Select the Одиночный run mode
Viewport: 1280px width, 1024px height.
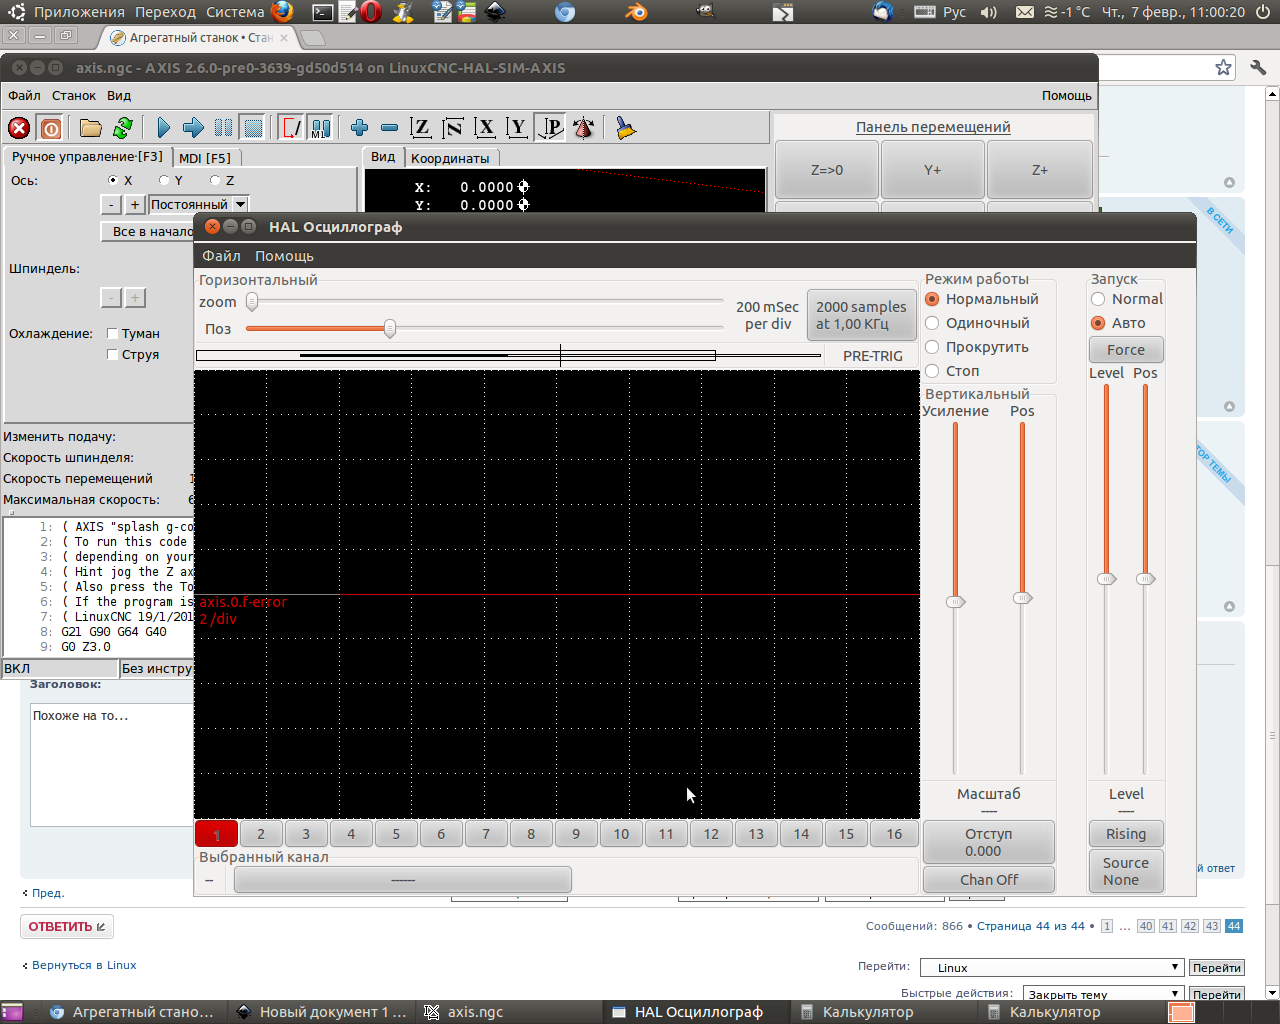[x=932, y=323]
